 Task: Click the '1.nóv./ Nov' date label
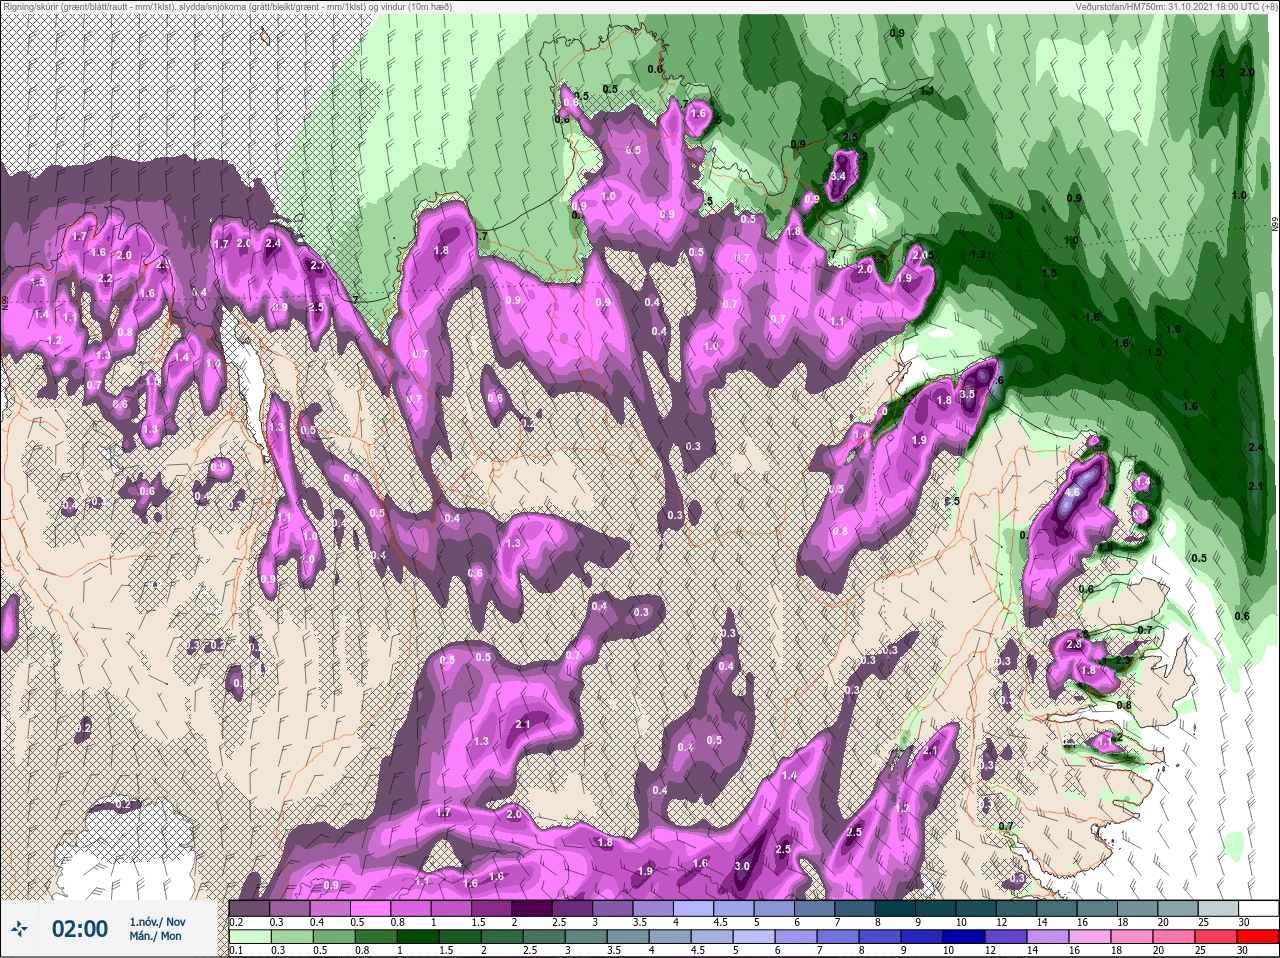click(x=157, y=921)
